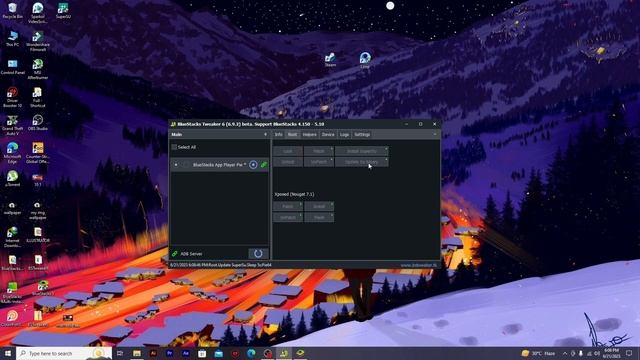Screen dimensions: 640x360
Task: Click the status bar log message
Action: point(221,265)
